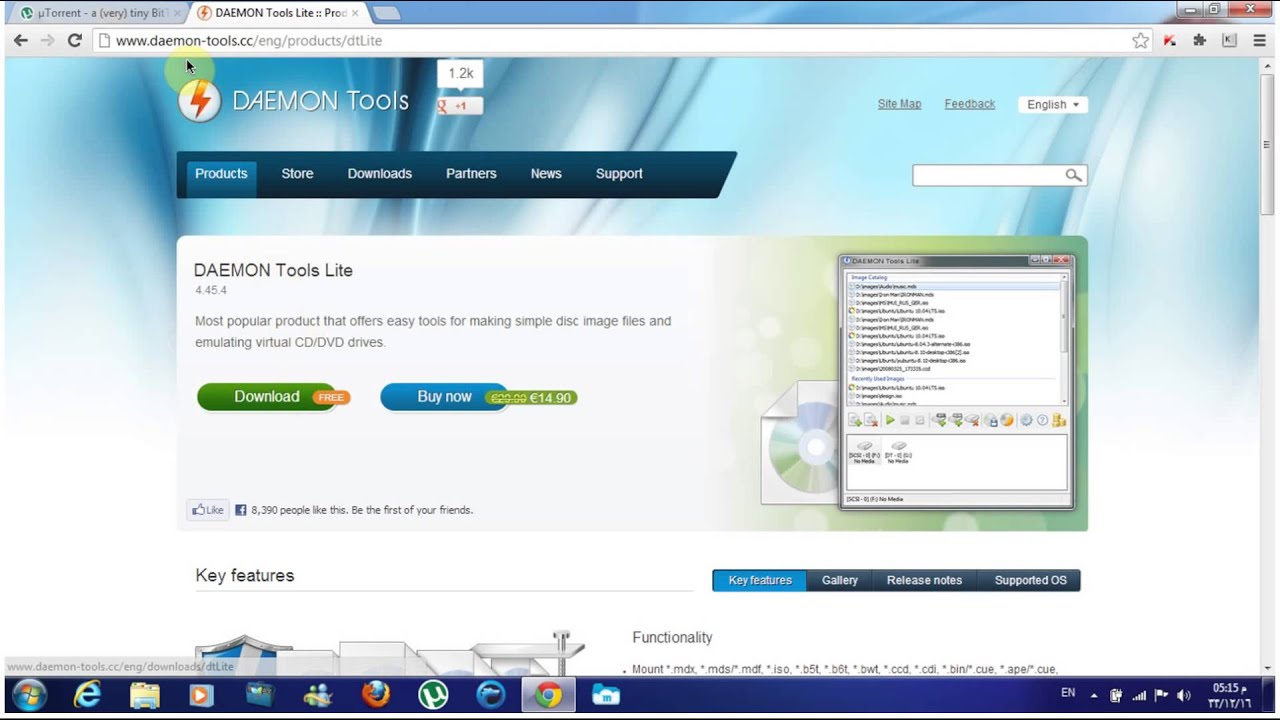Click the Google +1 button
Viewport: 1280px width, 720px height.
(460, 105)
